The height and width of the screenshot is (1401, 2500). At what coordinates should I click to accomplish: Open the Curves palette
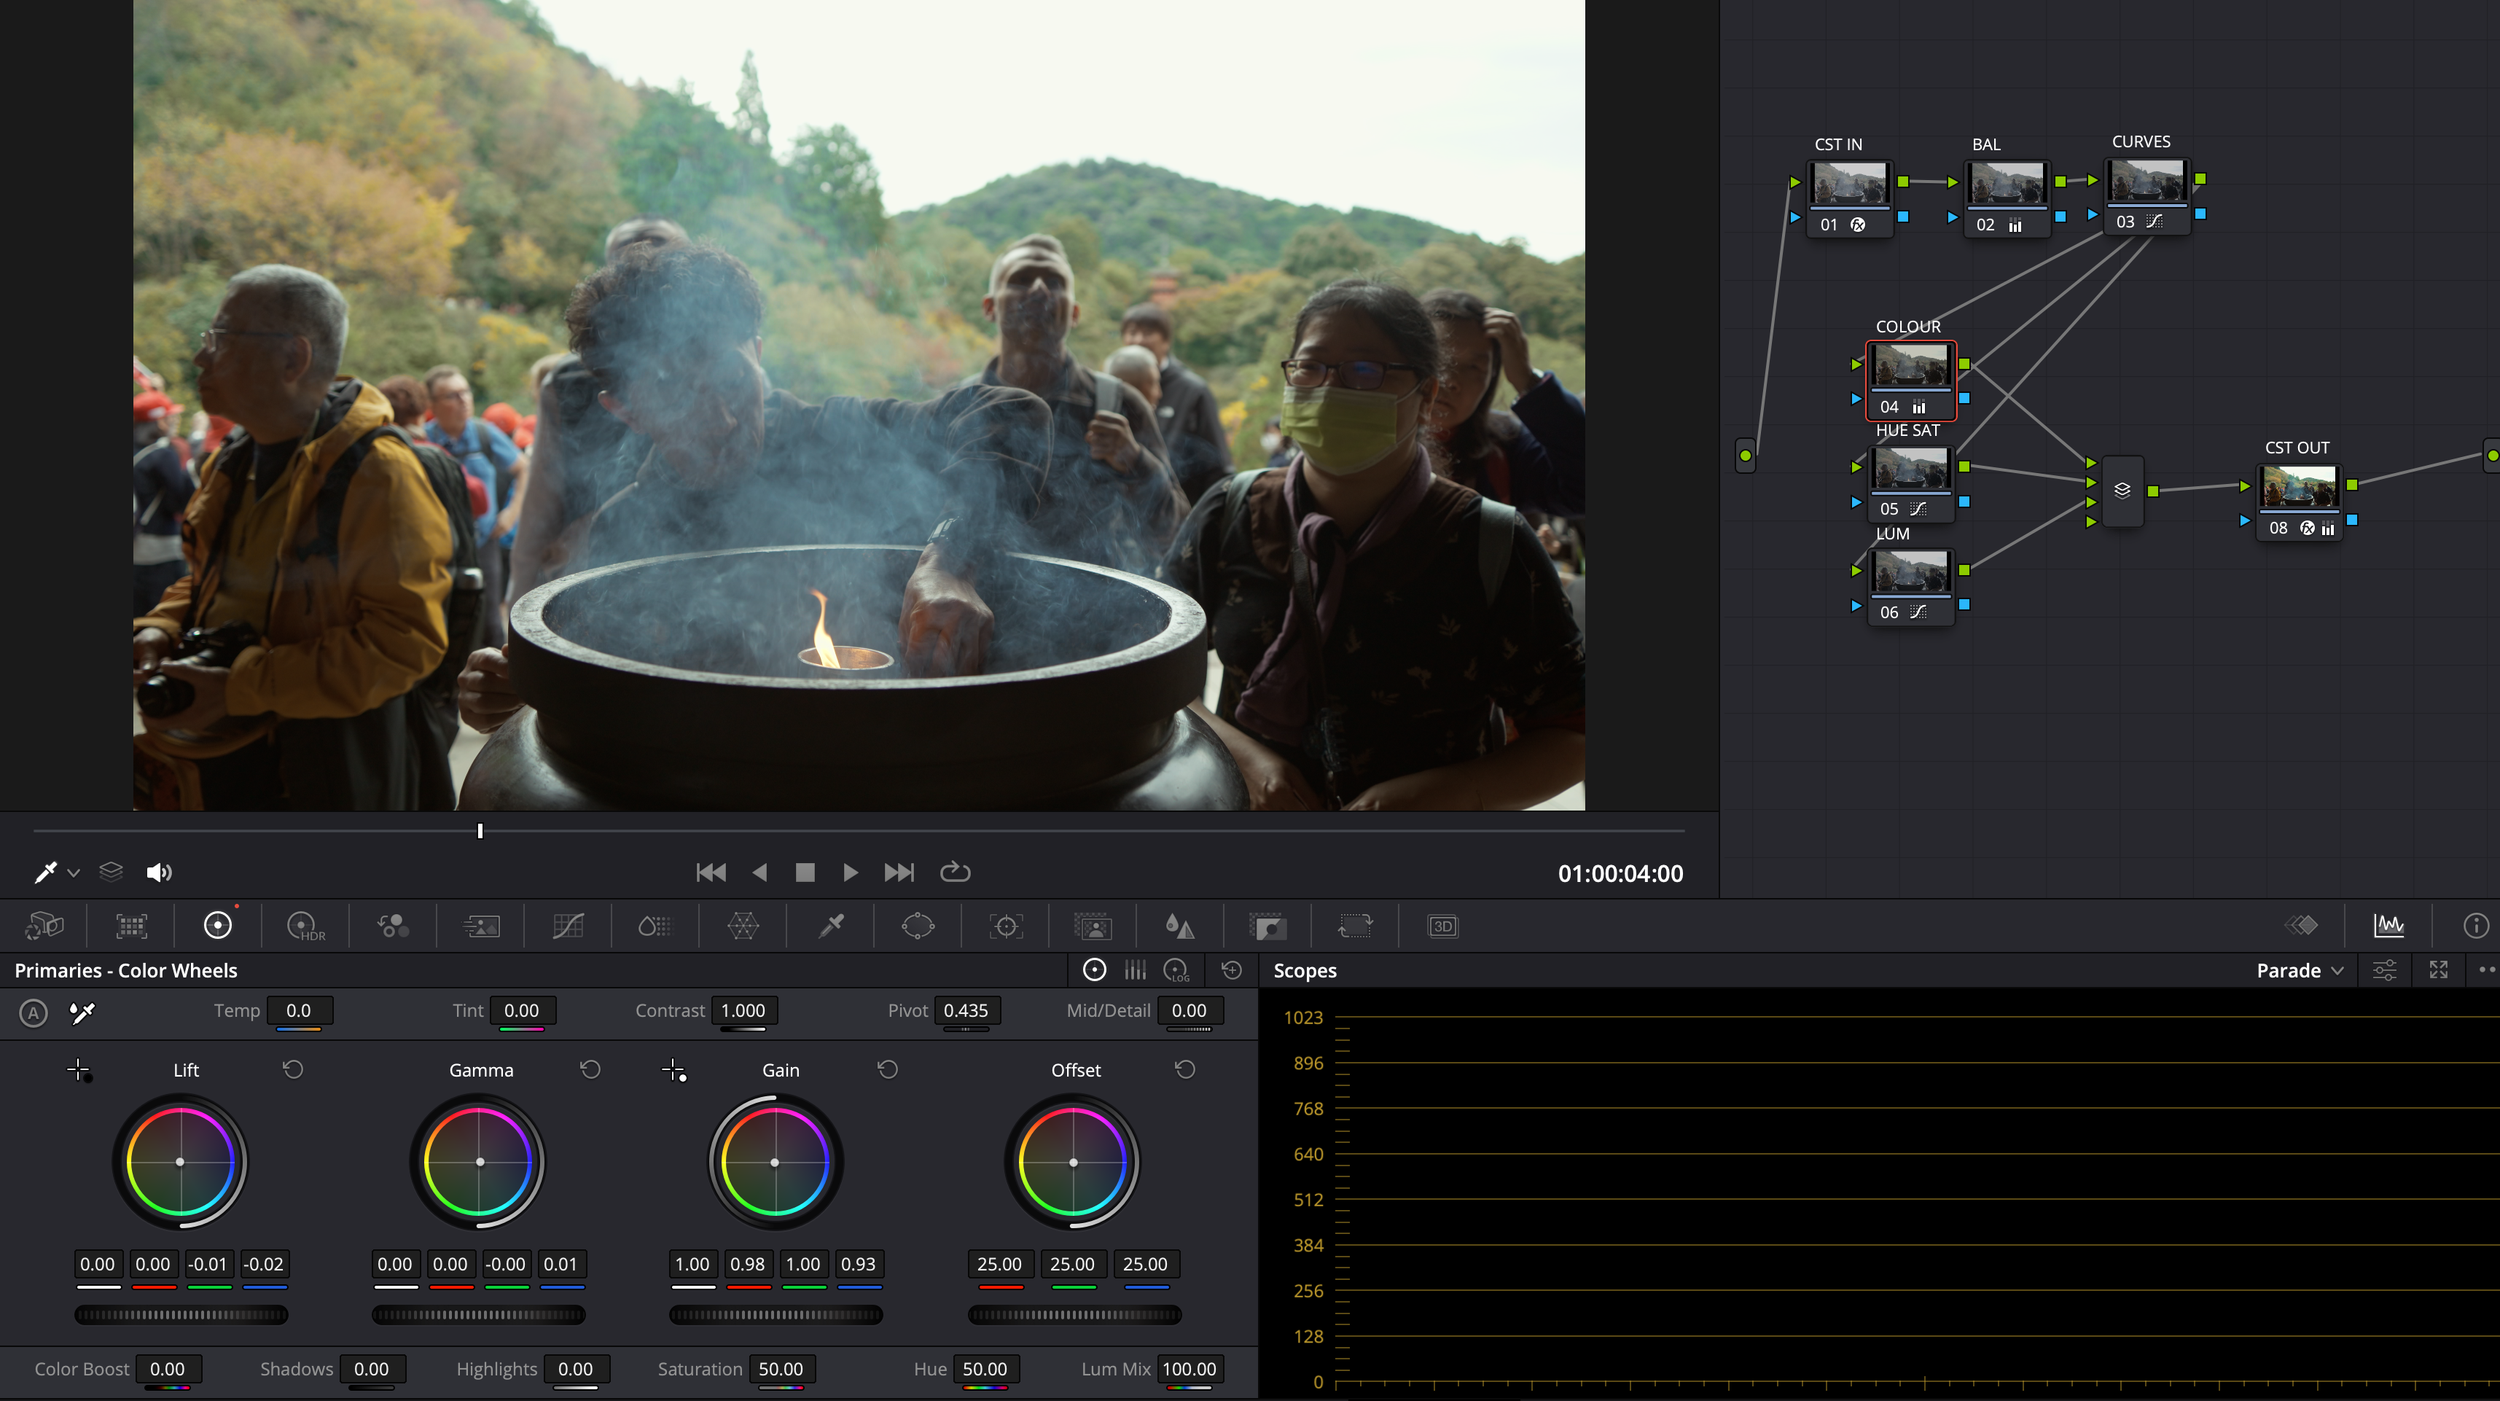coord(568,925)
